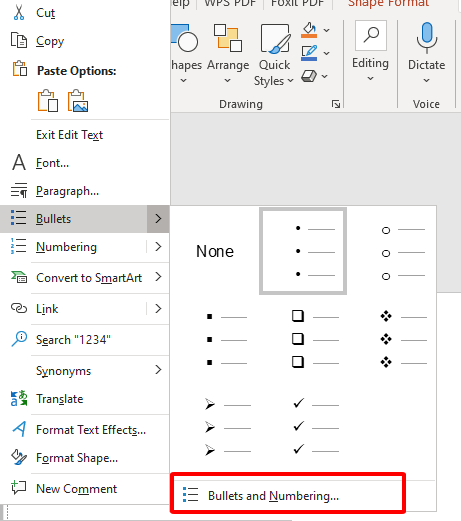The height and width of the screenshot is (521, 461).
Task: Choose the checkmark bullet style
Action: click(x=315, y=428)
